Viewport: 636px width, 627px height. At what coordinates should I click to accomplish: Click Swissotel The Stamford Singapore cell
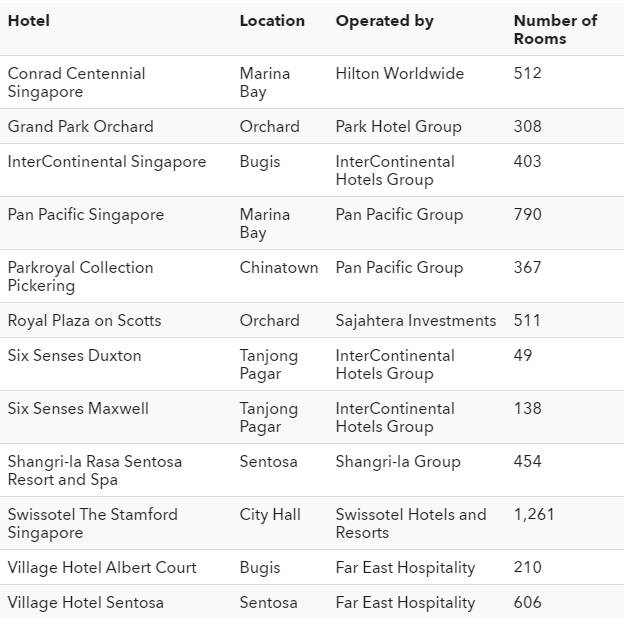(x=92, y=523)
